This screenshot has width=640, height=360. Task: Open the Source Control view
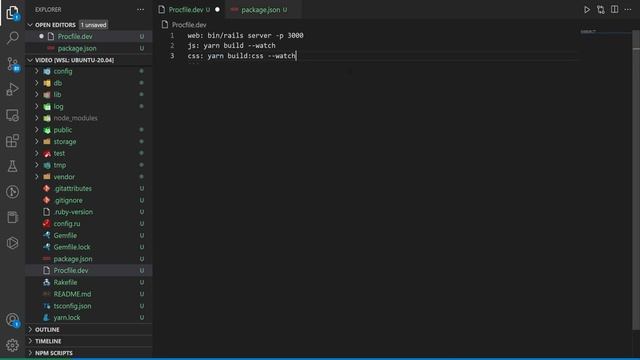(x=12, y=64)
